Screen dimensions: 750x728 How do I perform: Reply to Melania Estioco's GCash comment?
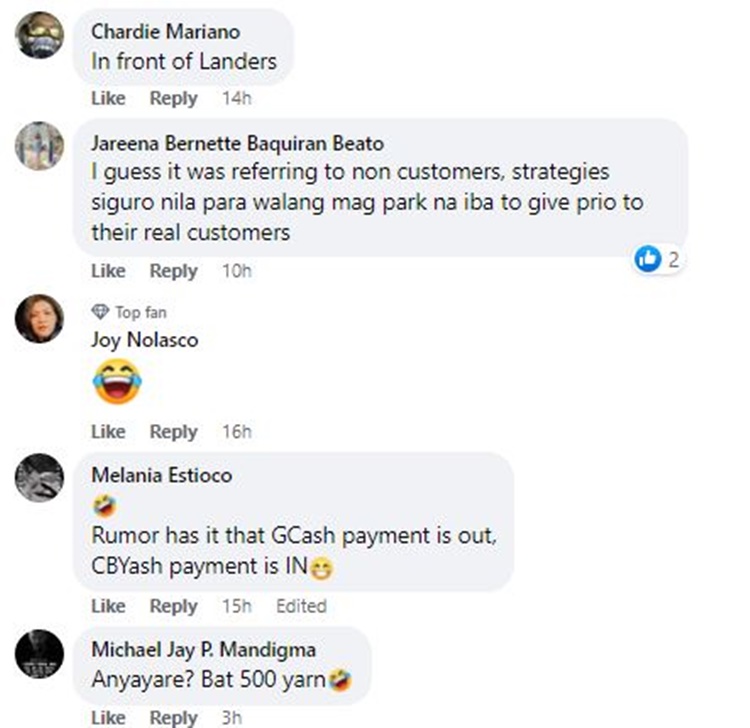(x=174, y=606)
